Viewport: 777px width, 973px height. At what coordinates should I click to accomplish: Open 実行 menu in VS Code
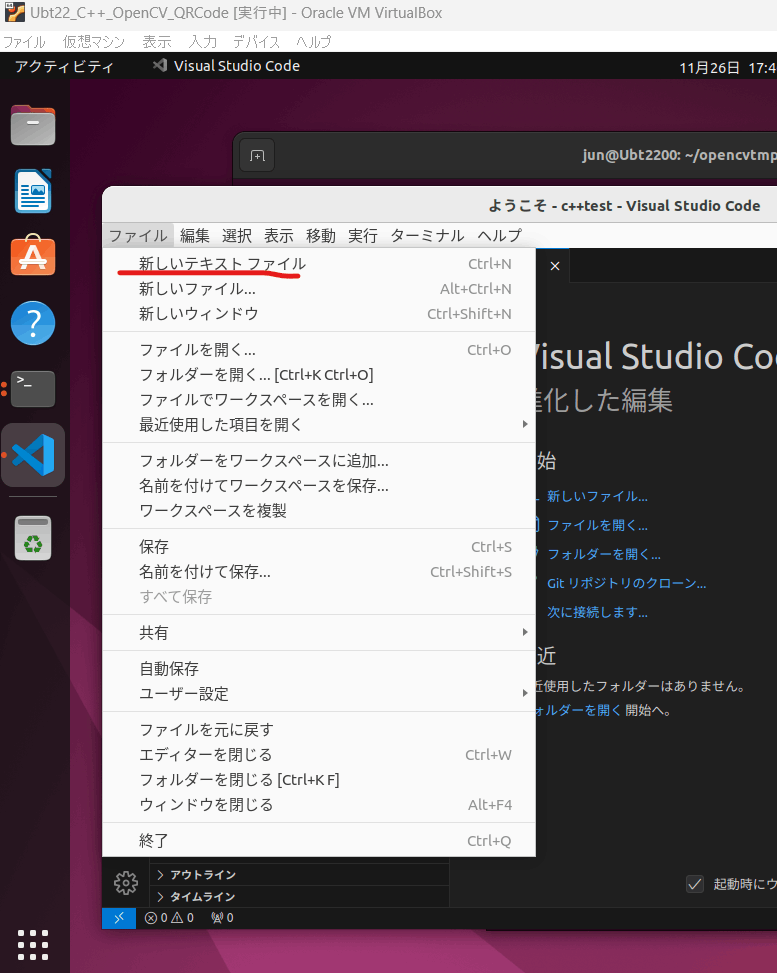362,235
